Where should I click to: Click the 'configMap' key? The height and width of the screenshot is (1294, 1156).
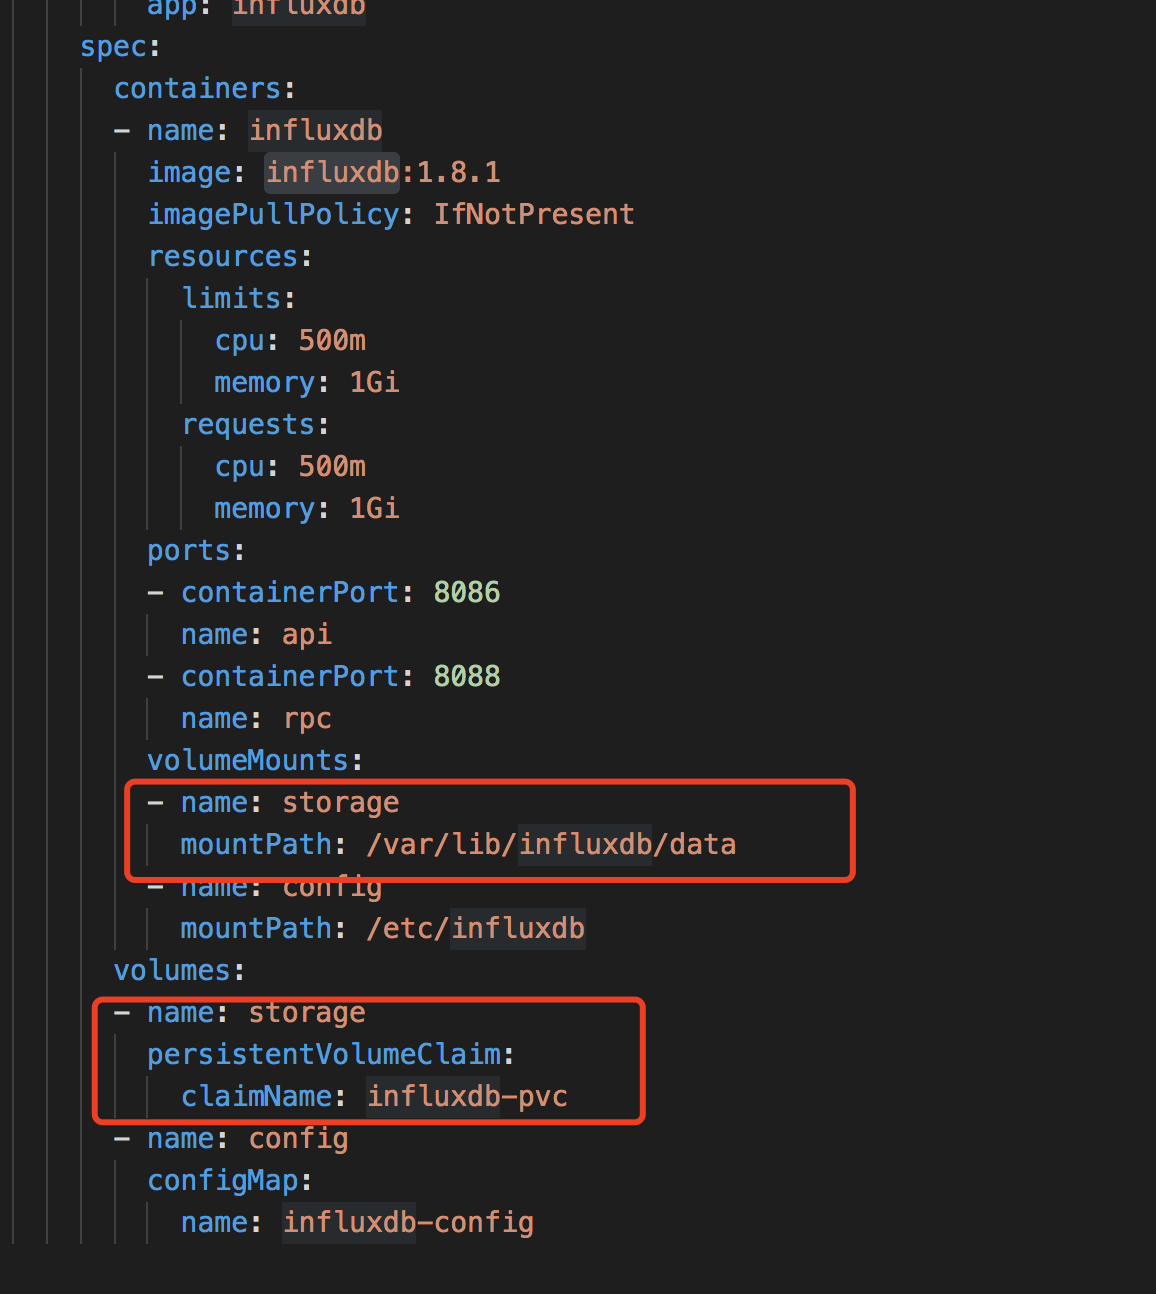click(222, 1181)
